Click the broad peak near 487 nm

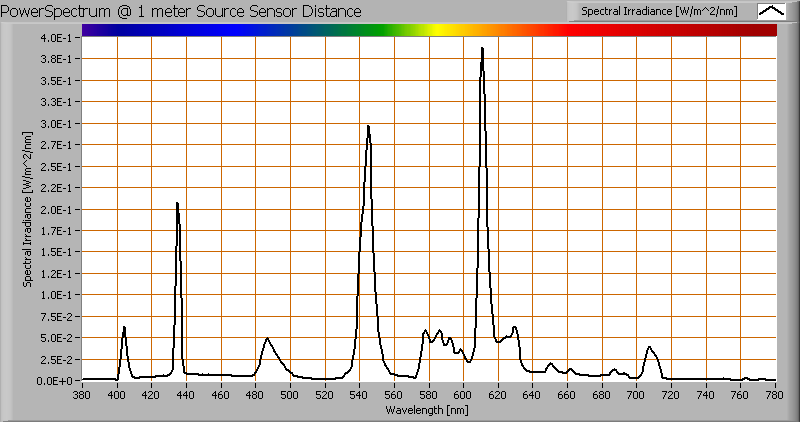tap(267, 340)
